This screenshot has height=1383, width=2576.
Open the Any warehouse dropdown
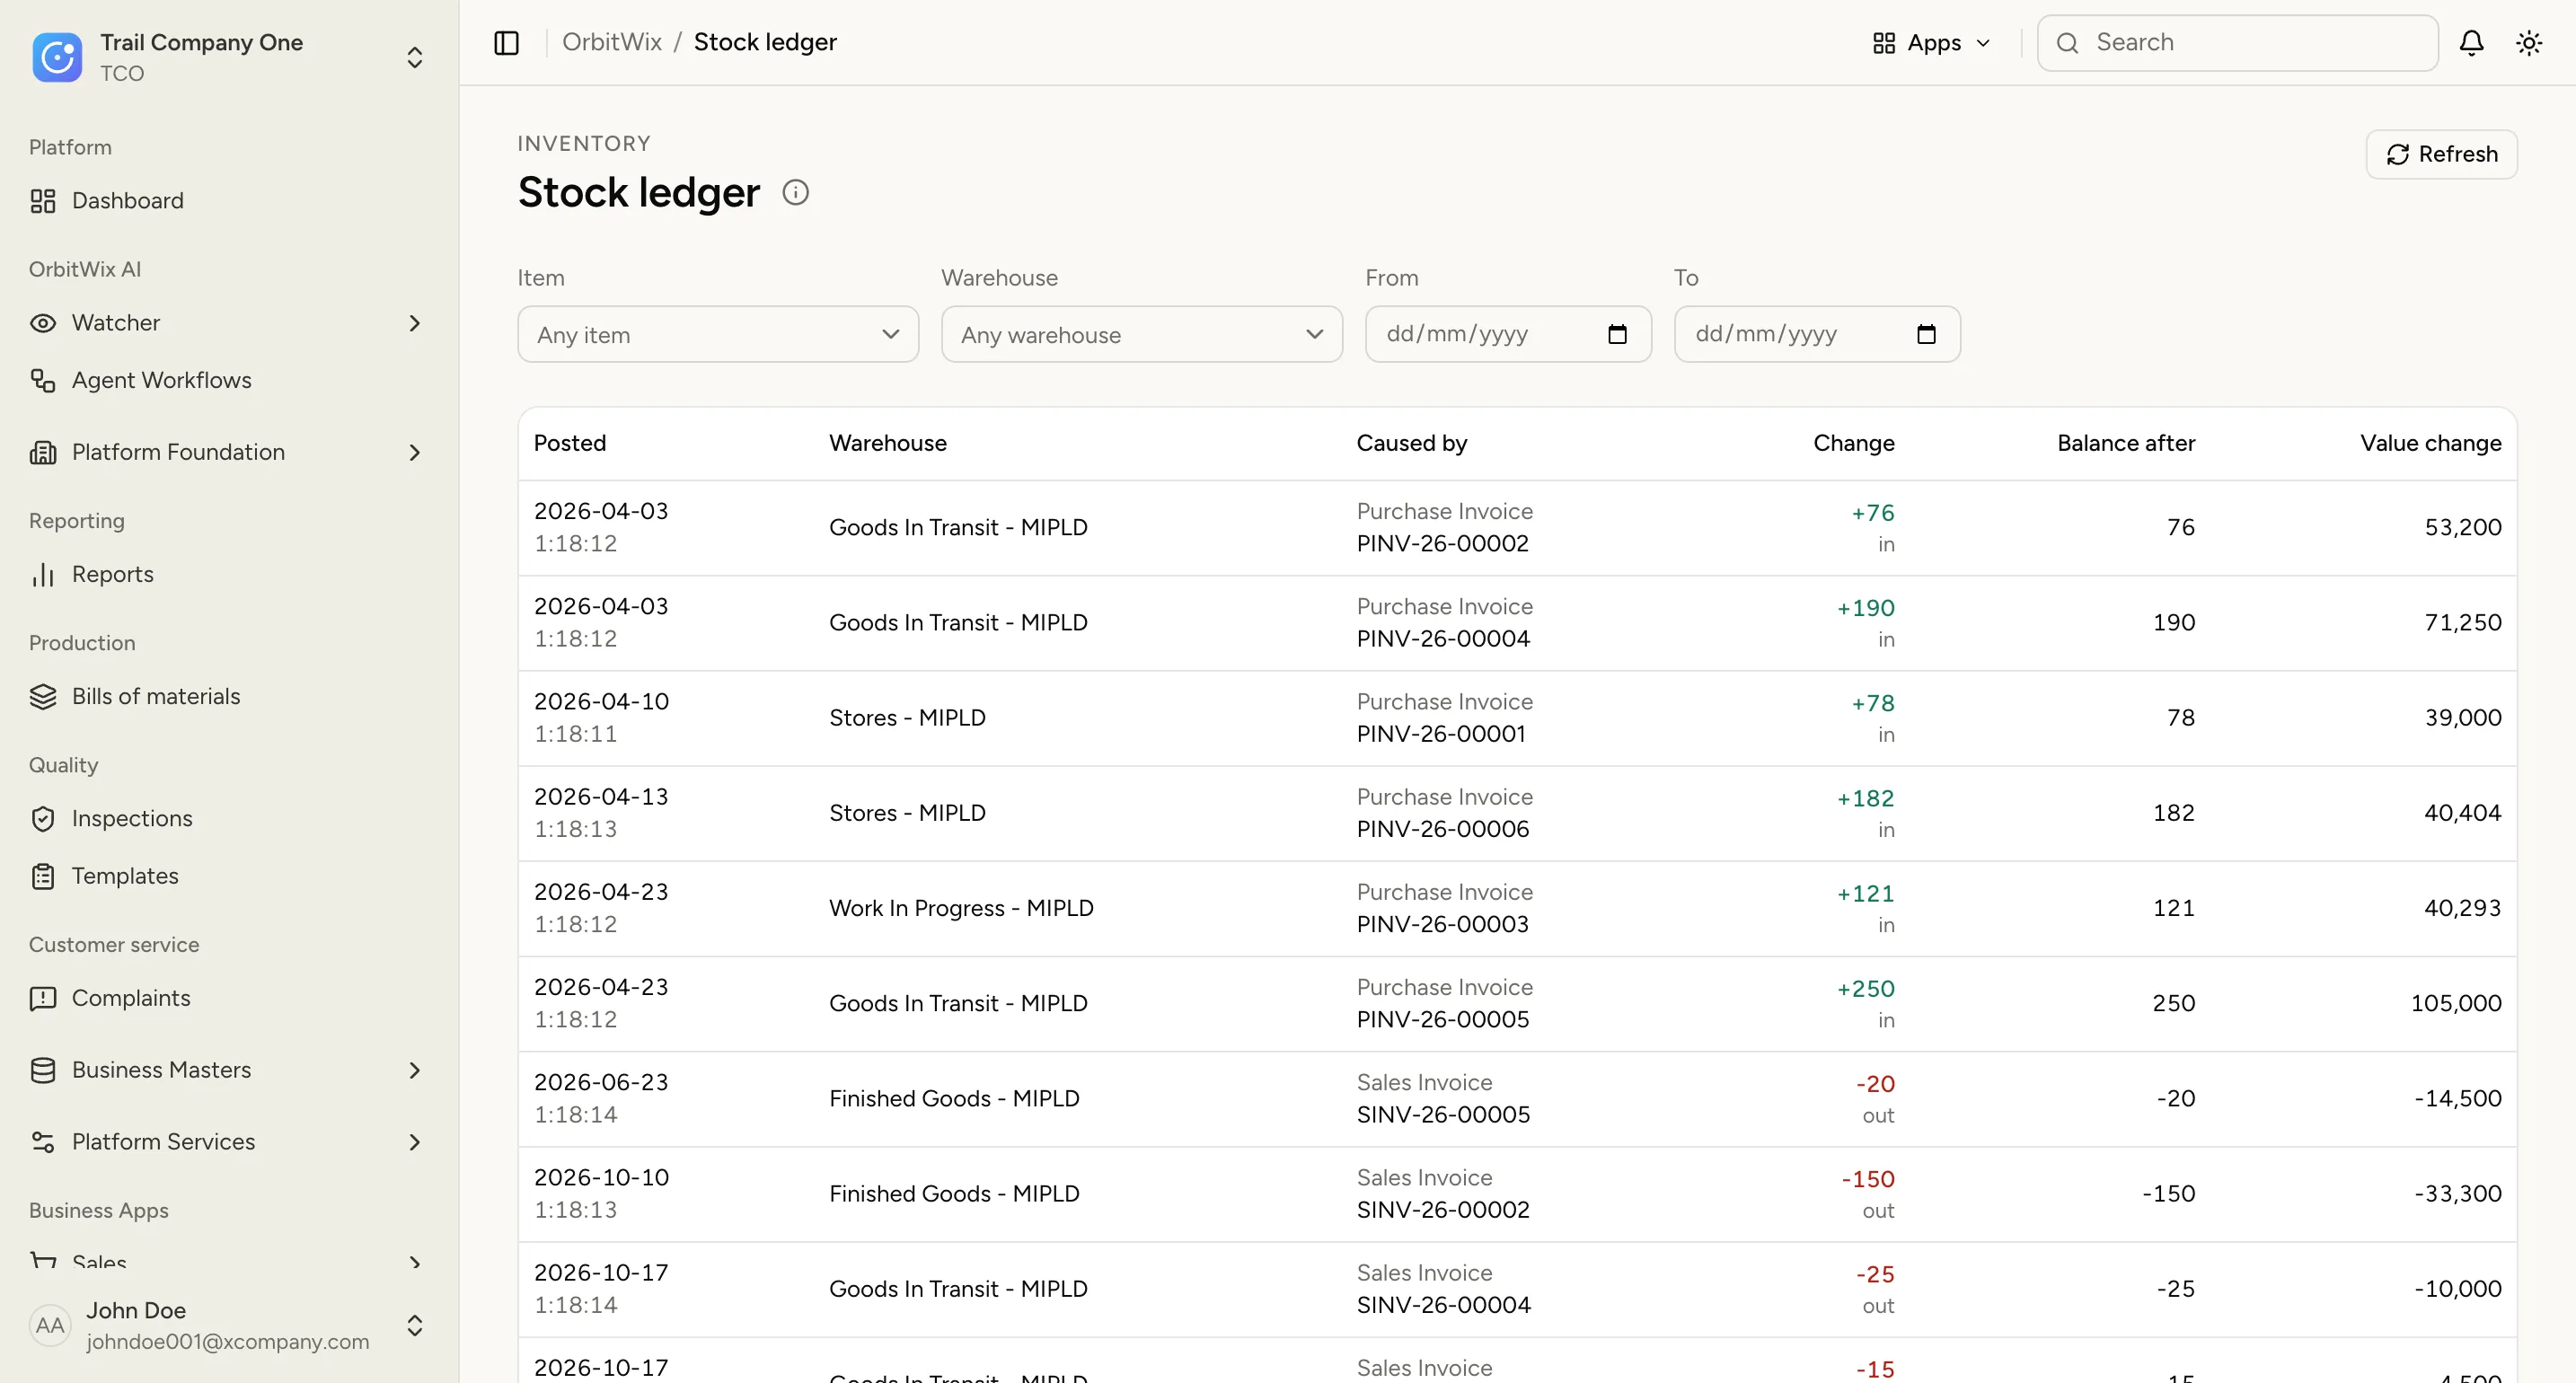[x=1142, y=334]
